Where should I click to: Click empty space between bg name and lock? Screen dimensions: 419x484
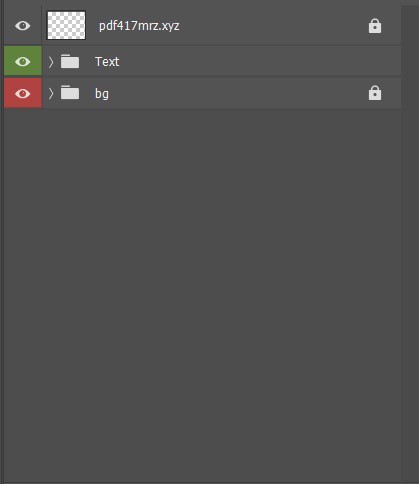point(238,94)
